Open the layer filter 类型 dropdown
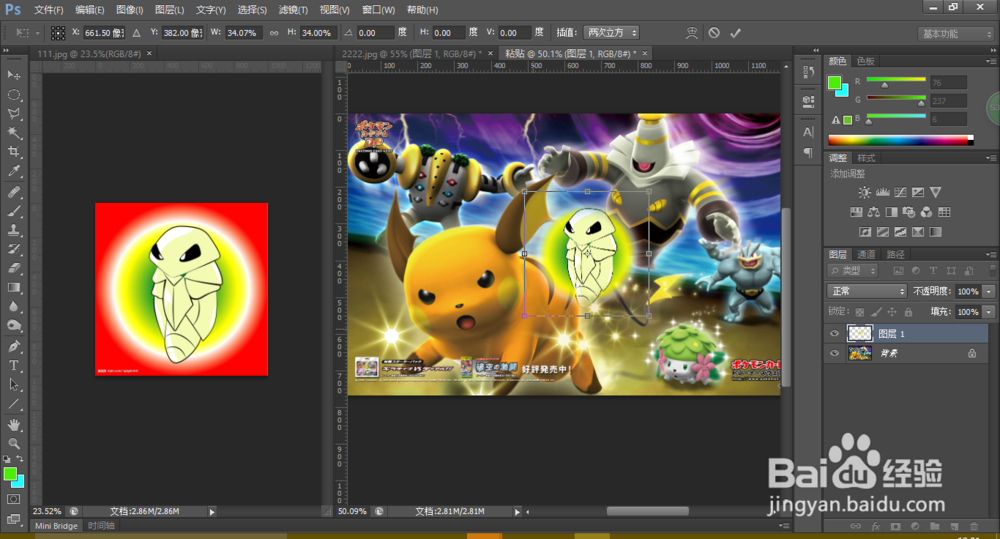1000x539 pixels. 854,271
